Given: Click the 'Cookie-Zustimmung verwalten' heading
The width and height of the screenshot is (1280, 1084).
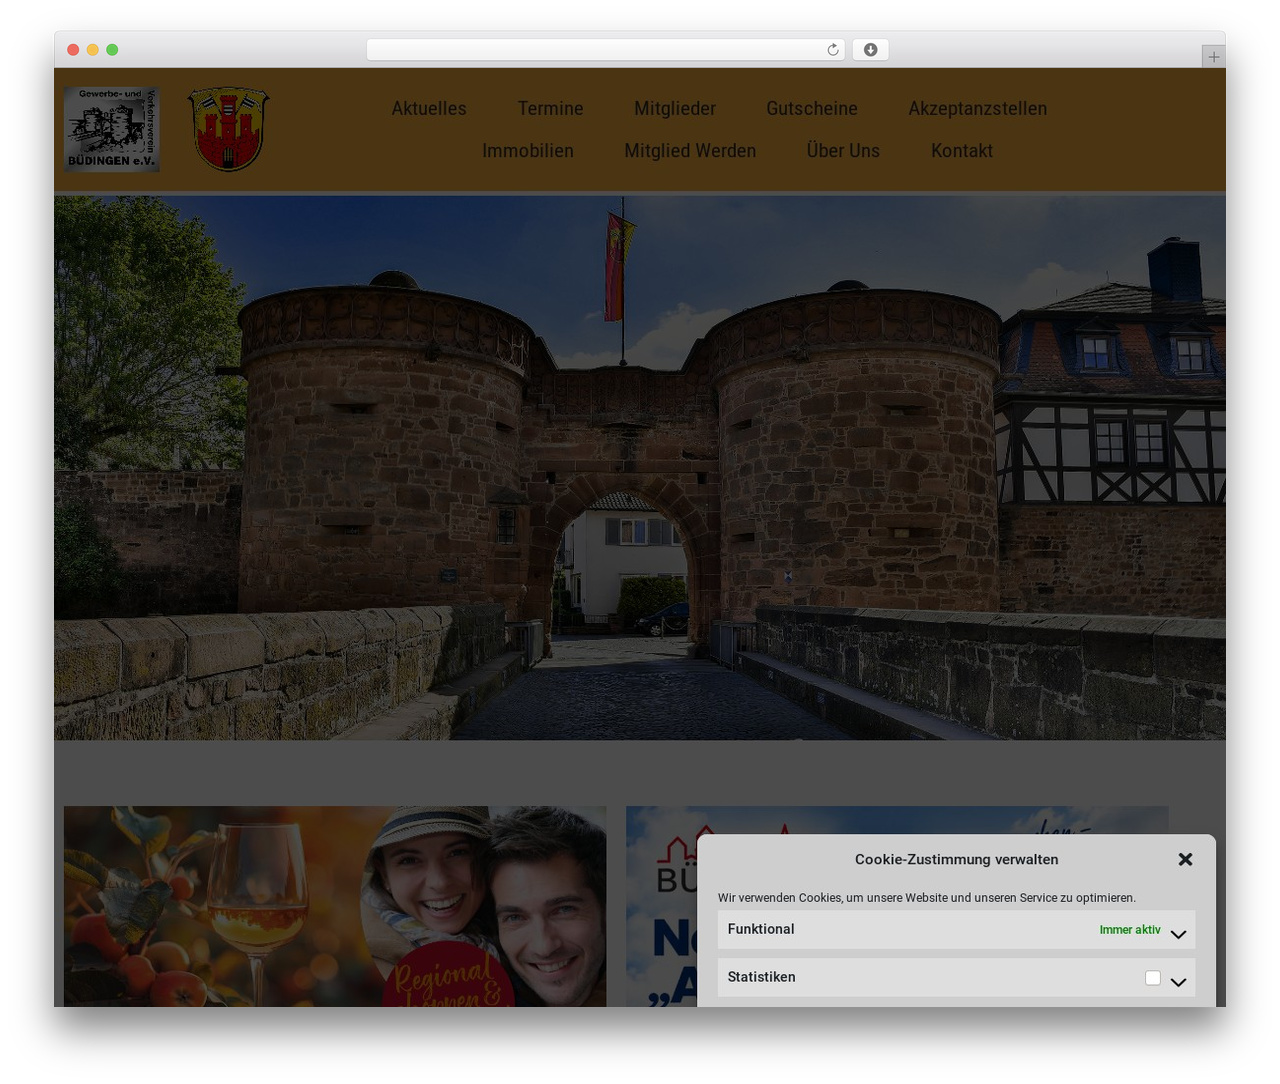Looking at the screenshot, I should click(956, 859).
